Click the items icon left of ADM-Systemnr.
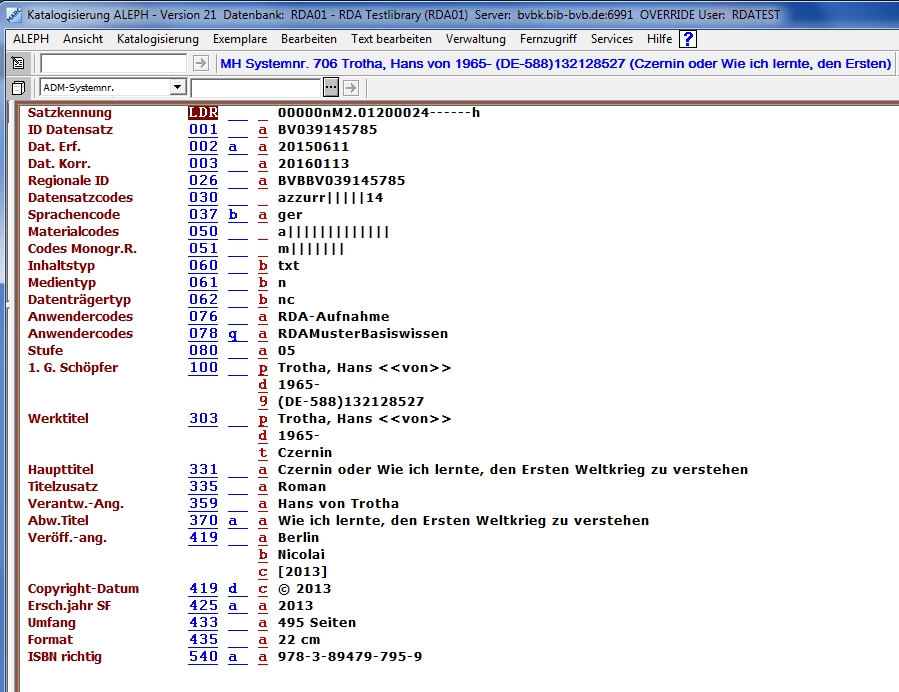Image resolution: width=899 pixels, height=692 pixels. tap(17, 88)
